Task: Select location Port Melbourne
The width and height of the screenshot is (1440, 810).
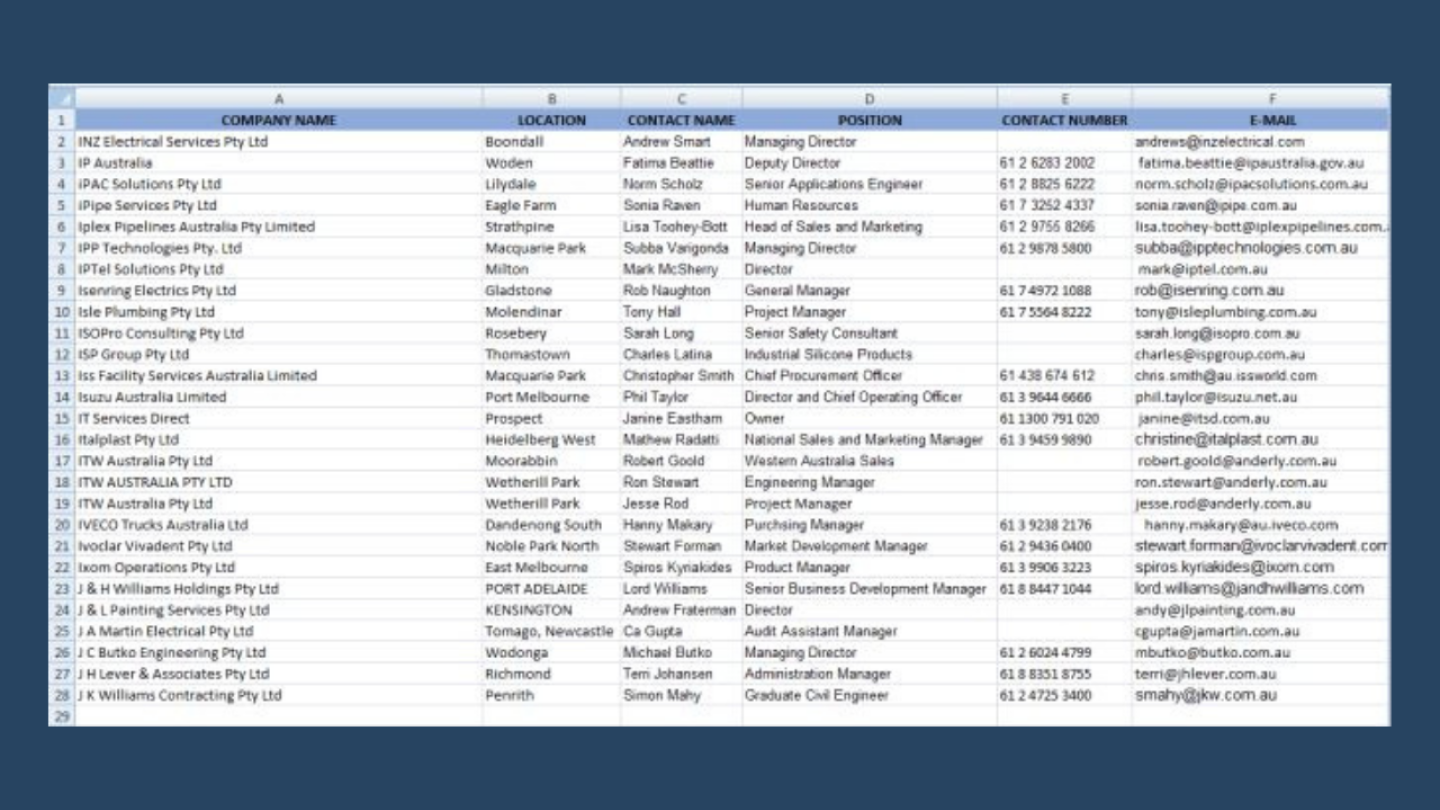Action: [x=551, y=397]
